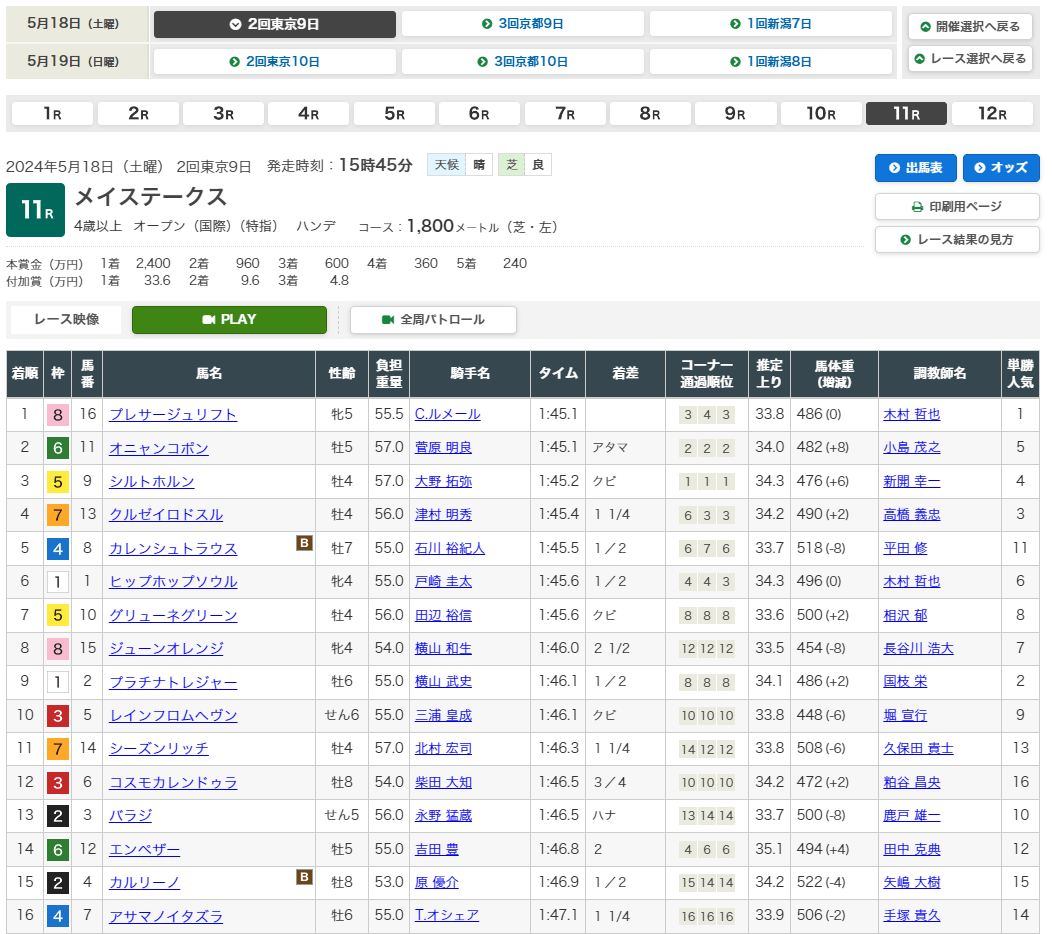Switch to race 12R tab
1052x934 pixels.
coord(992,114)
